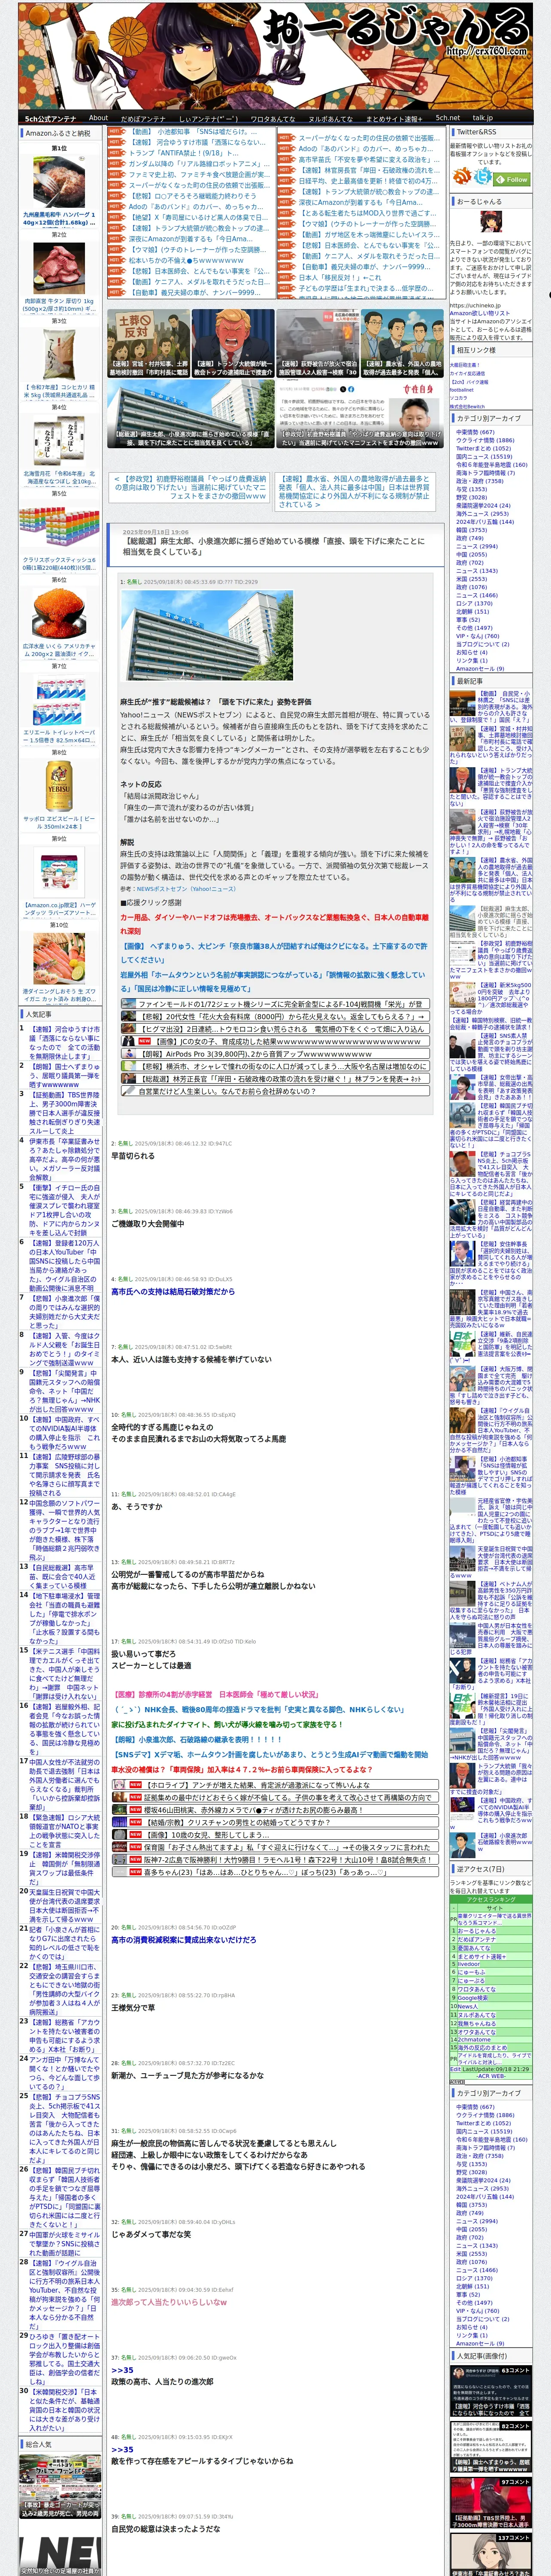
Task: Open the 荻野被告 news featured thumbnail
Action: point(317,343)
